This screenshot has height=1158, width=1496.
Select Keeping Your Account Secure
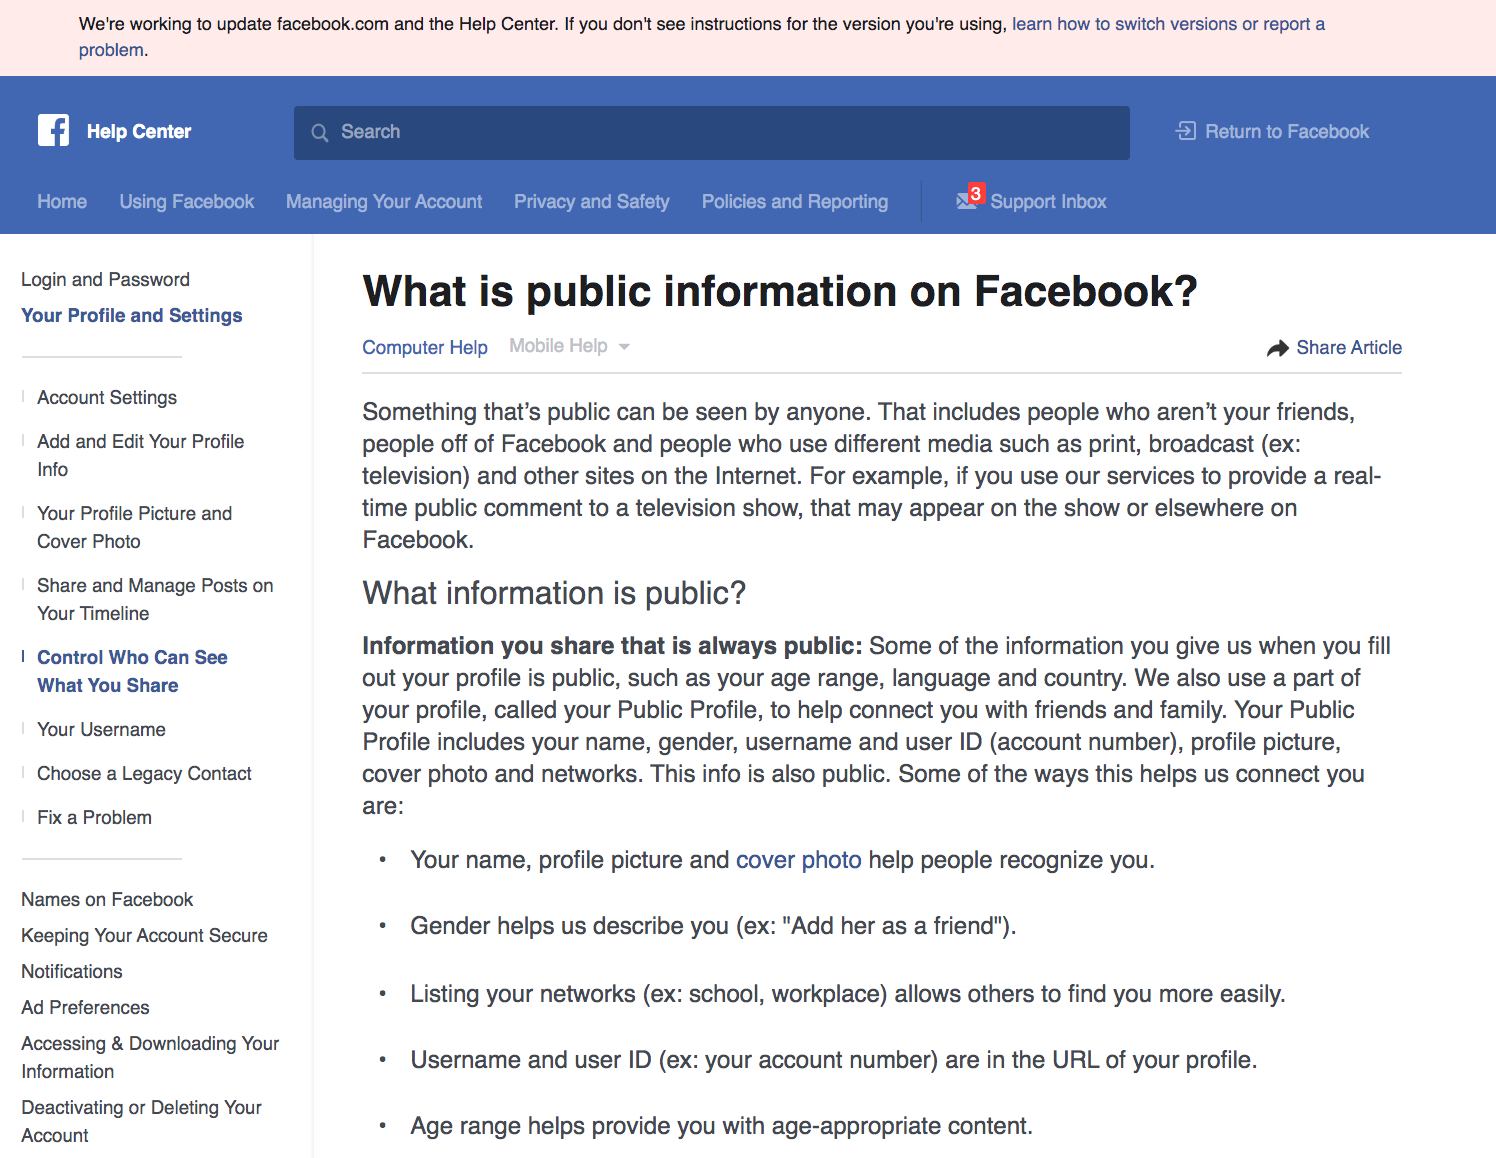pos(144,935)
